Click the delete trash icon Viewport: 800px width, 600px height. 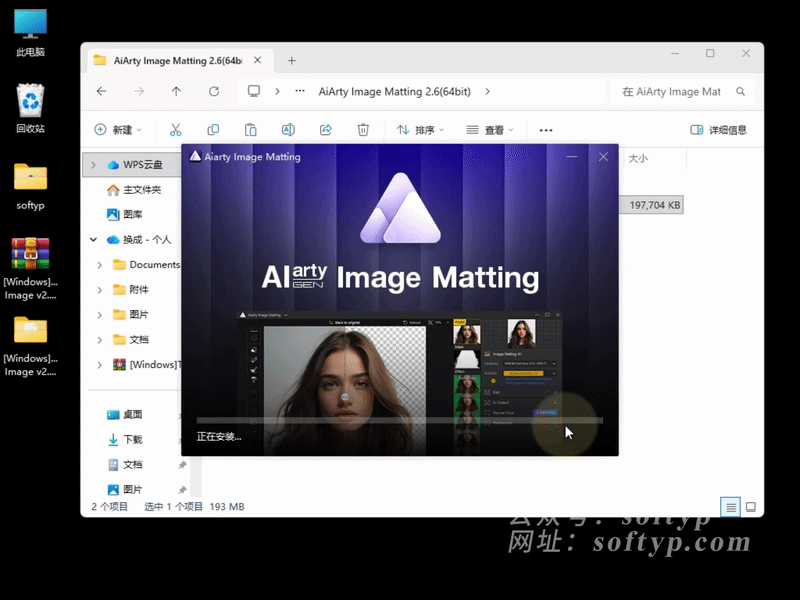pyautogui.click(x=363, y=130)
